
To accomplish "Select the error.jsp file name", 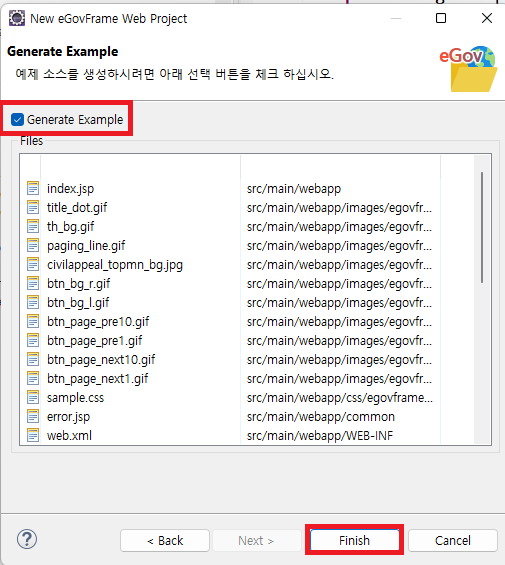I will pyautogui.click(x=68, y=417).
